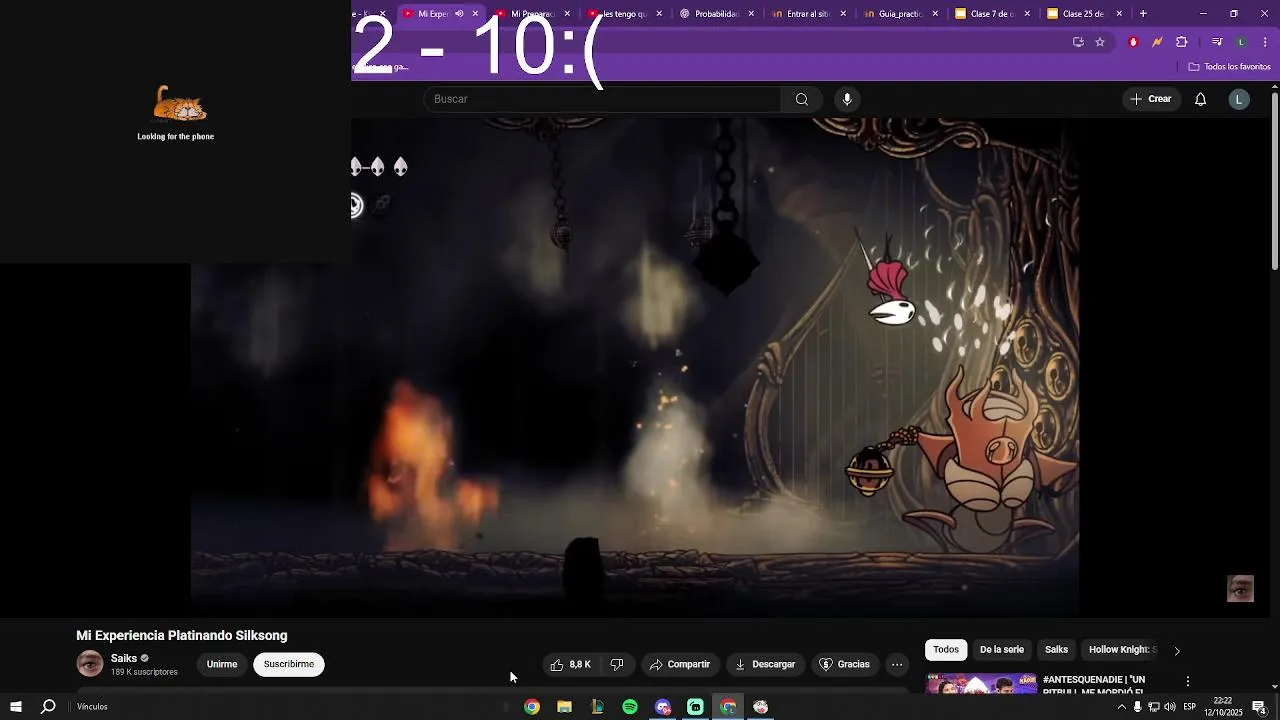Close the Mi Preparac tab
The height and width of the screenshot is (720, 1280).
pos(567,14)
